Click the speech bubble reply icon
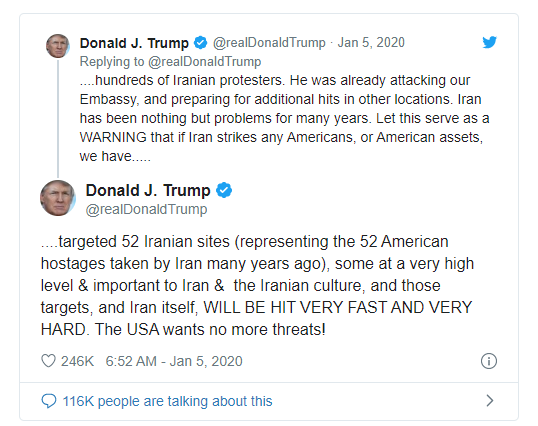The width and height of the screenshot is (538, 426). click(49, 401)
